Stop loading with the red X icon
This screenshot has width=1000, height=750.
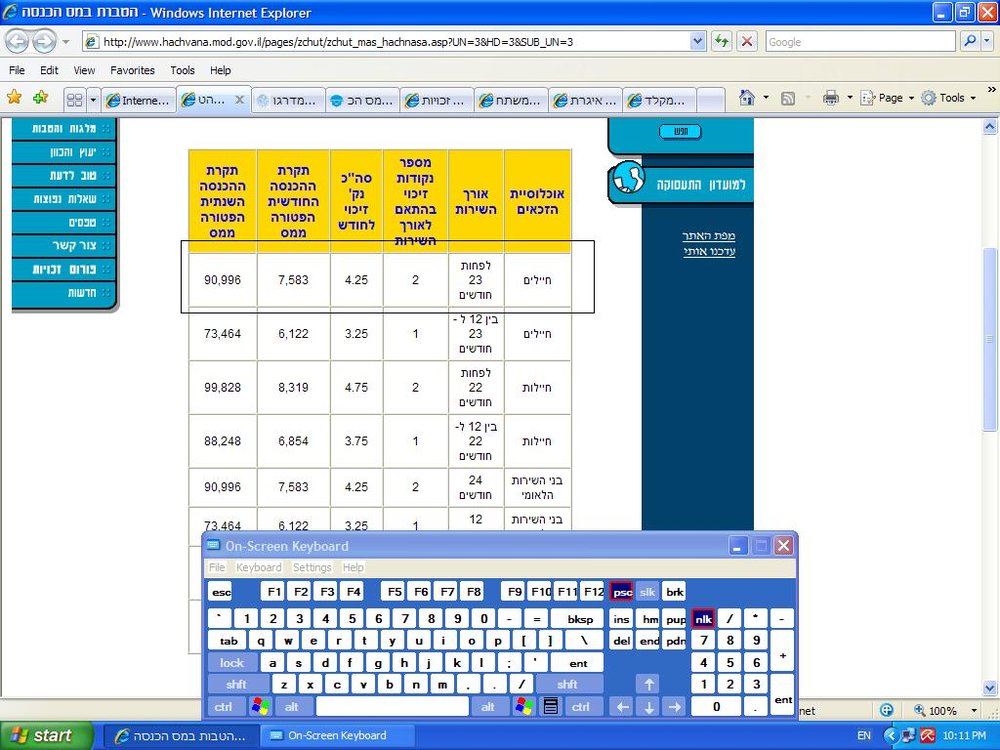[747, 42]
